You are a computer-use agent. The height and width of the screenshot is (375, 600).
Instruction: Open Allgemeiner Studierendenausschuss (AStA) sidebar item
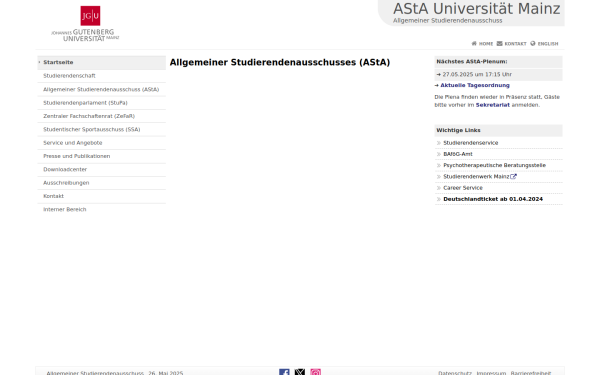tap(101, 89)
